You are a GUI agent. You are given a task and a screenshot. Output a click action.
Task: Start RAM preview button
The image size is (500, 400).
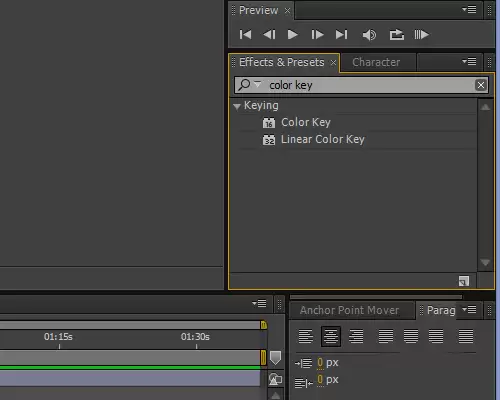pyautogui.click(x=421, y=35)
